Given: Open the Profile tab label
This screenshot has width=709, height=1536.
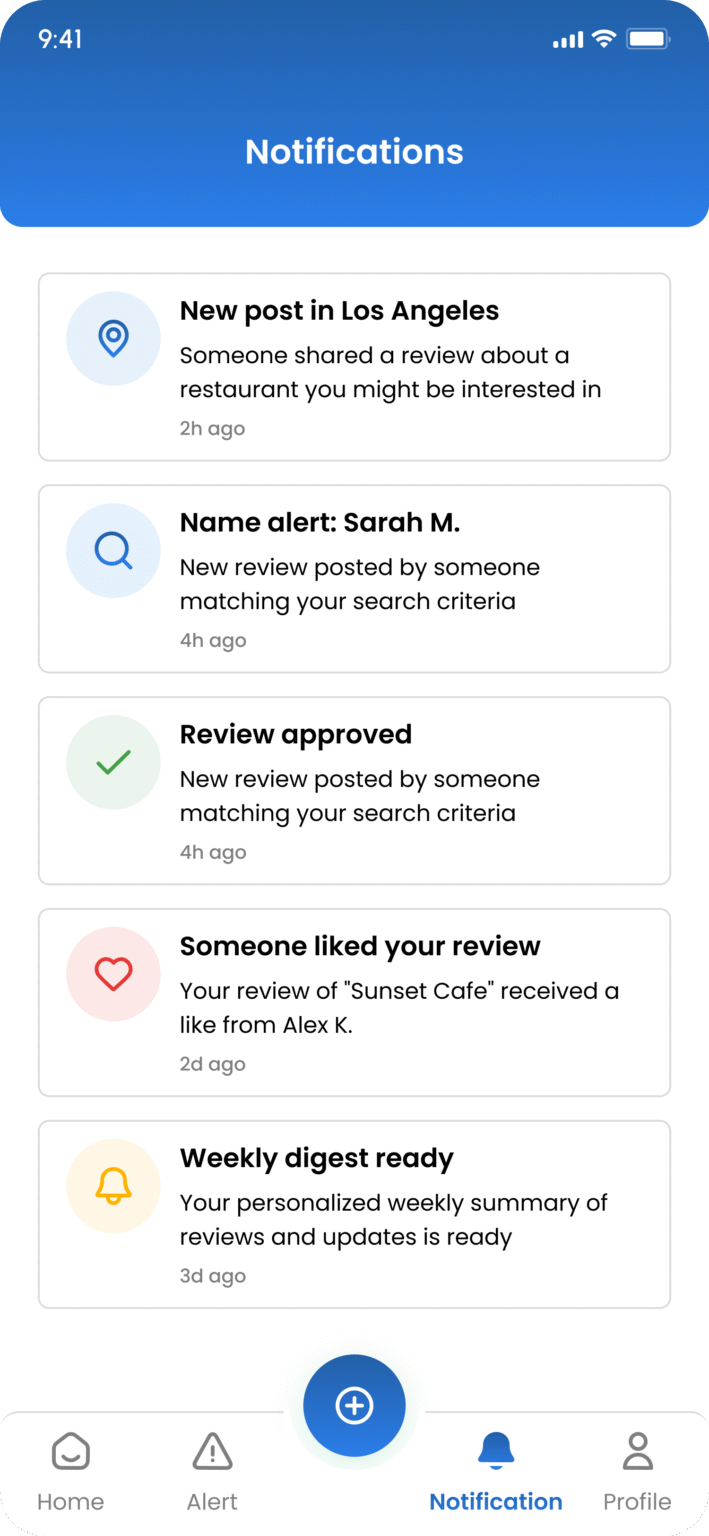Looking at the screenshot, I should pos(637,1501).
